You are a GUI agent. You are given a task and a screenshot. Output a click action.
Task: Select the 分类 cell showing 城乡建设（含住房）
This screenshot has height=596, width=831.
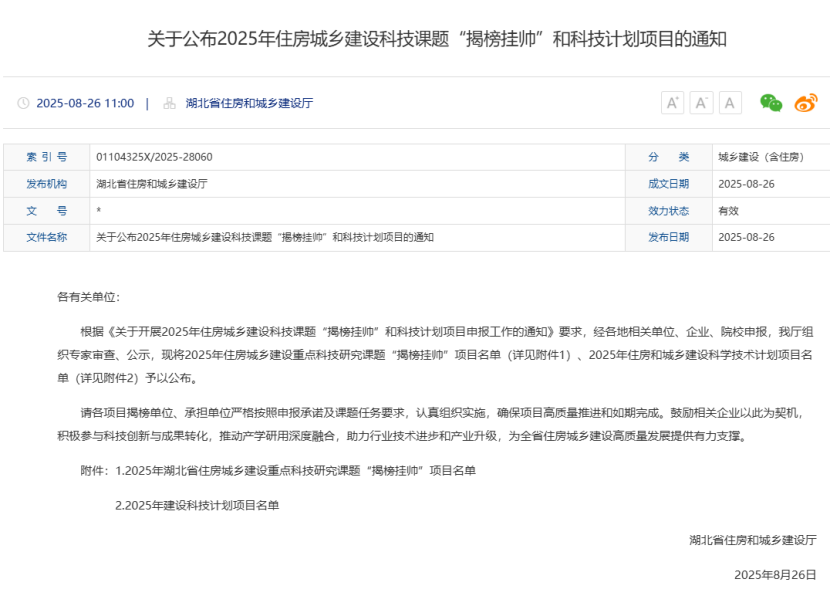point(760,157)
